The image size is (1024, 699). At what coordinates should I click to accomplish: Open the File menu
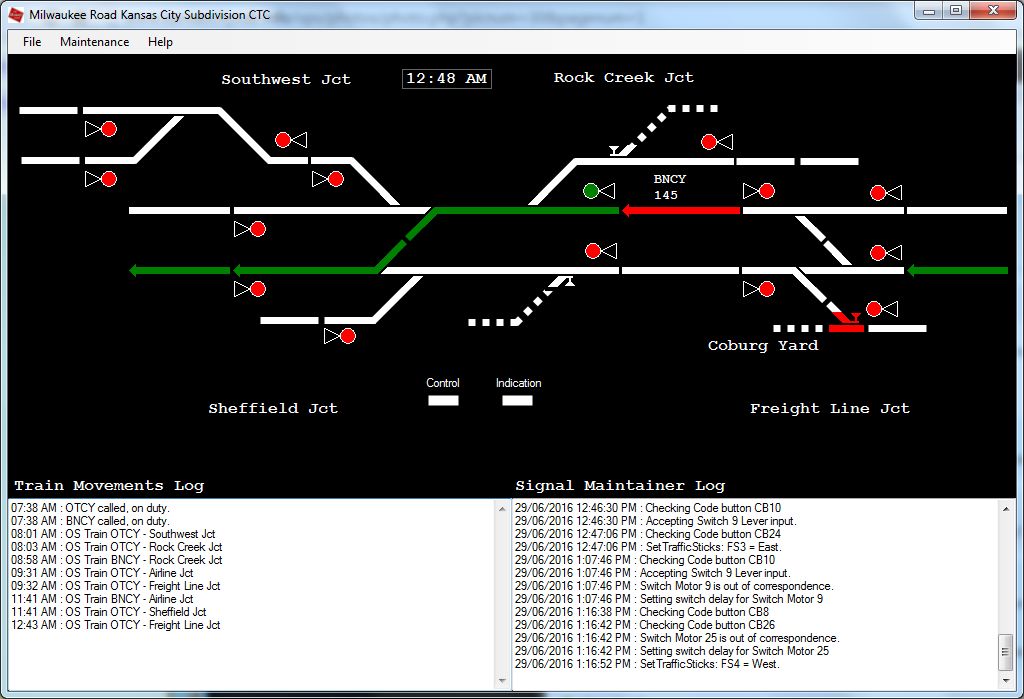click(32, 42)
